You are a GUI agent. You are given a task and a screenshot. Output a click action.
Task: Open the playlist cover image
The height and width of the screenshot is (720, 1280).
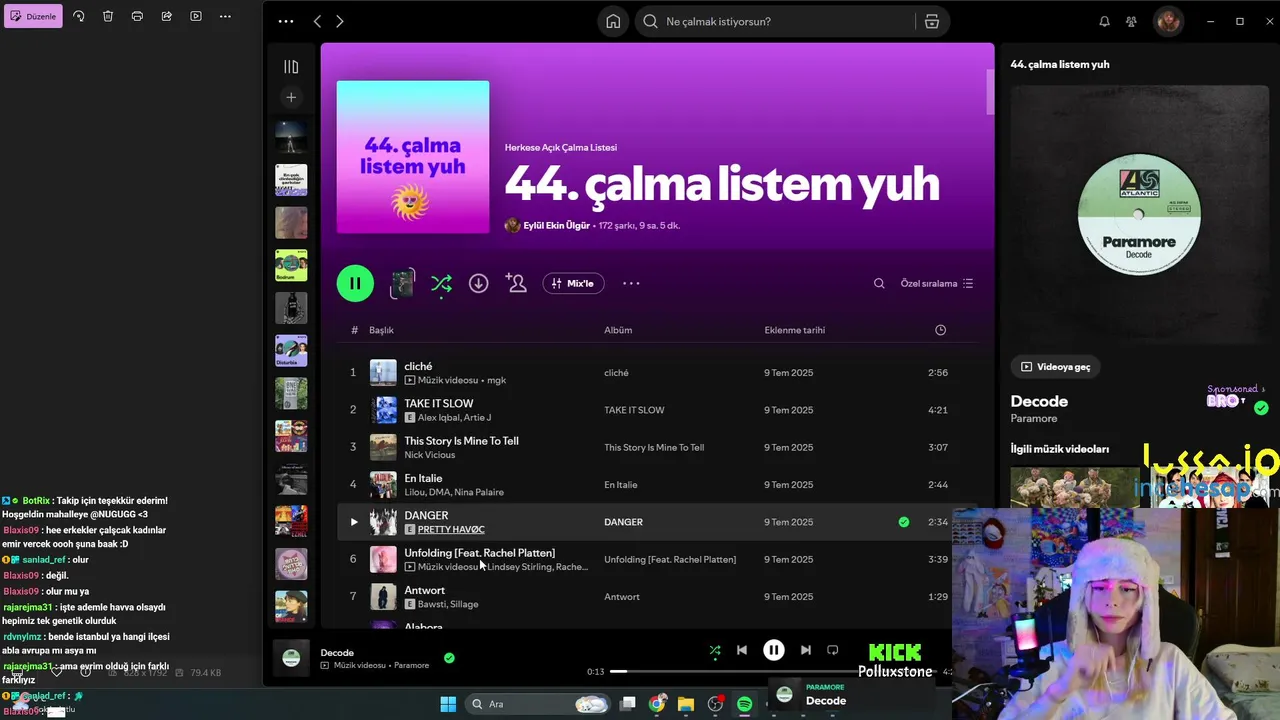(x=413, y=157)
